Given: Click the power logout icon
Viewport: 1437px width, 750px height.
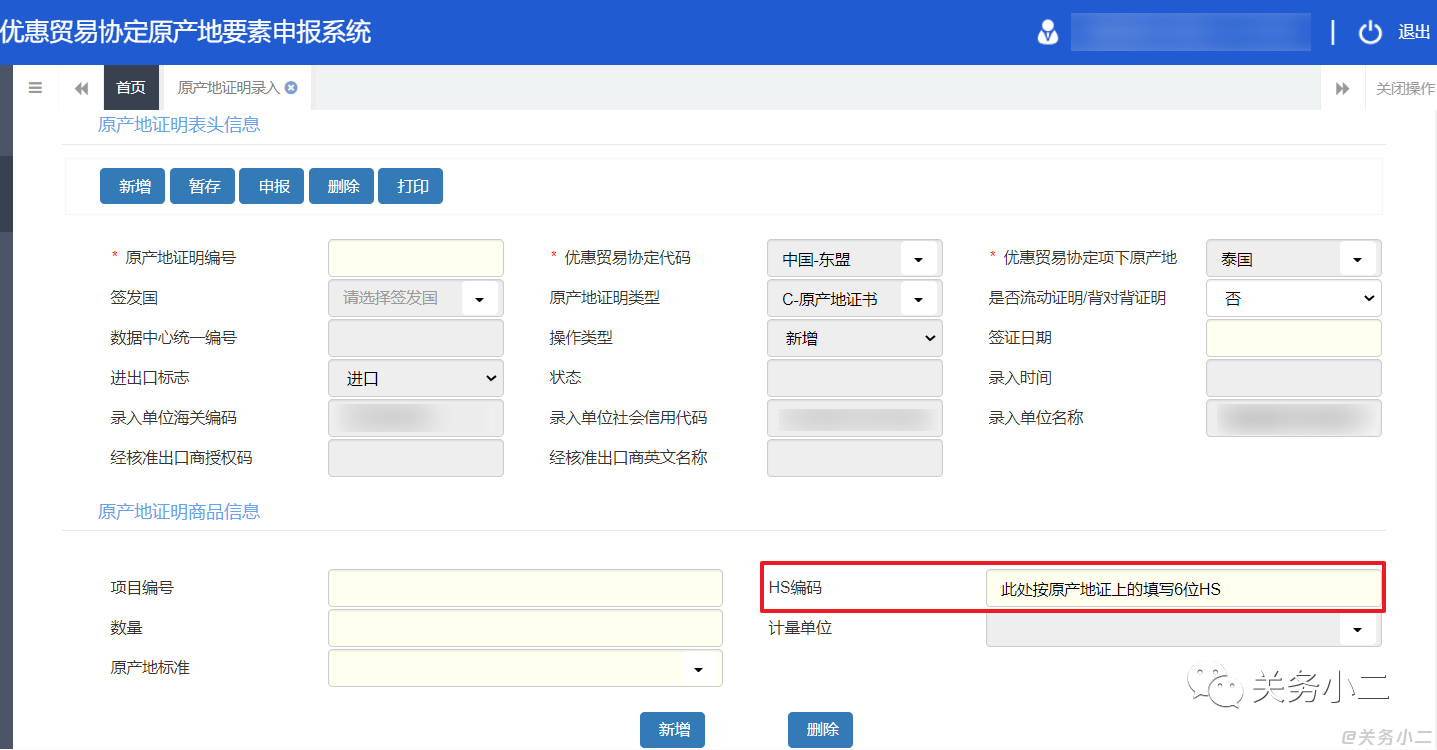Looking at the screenshot, I should [1370, 32].
